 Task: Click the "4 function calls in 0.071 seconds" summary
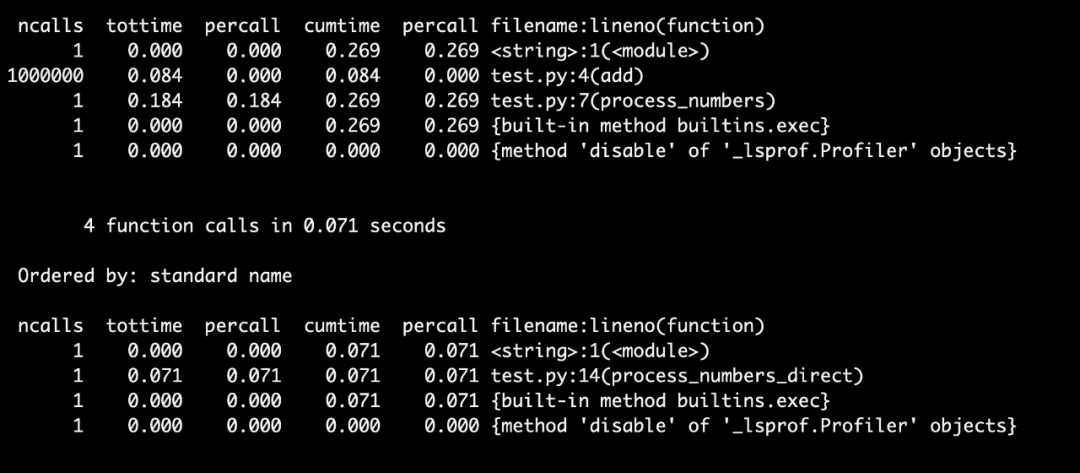(264, 225)
